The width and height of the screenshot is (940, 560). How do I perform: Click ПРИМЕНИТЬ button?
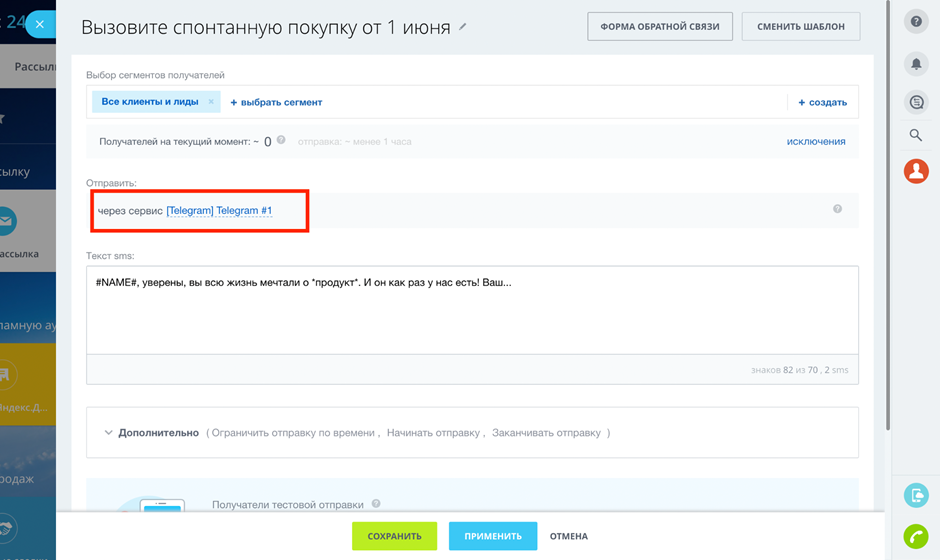[493, 536]
